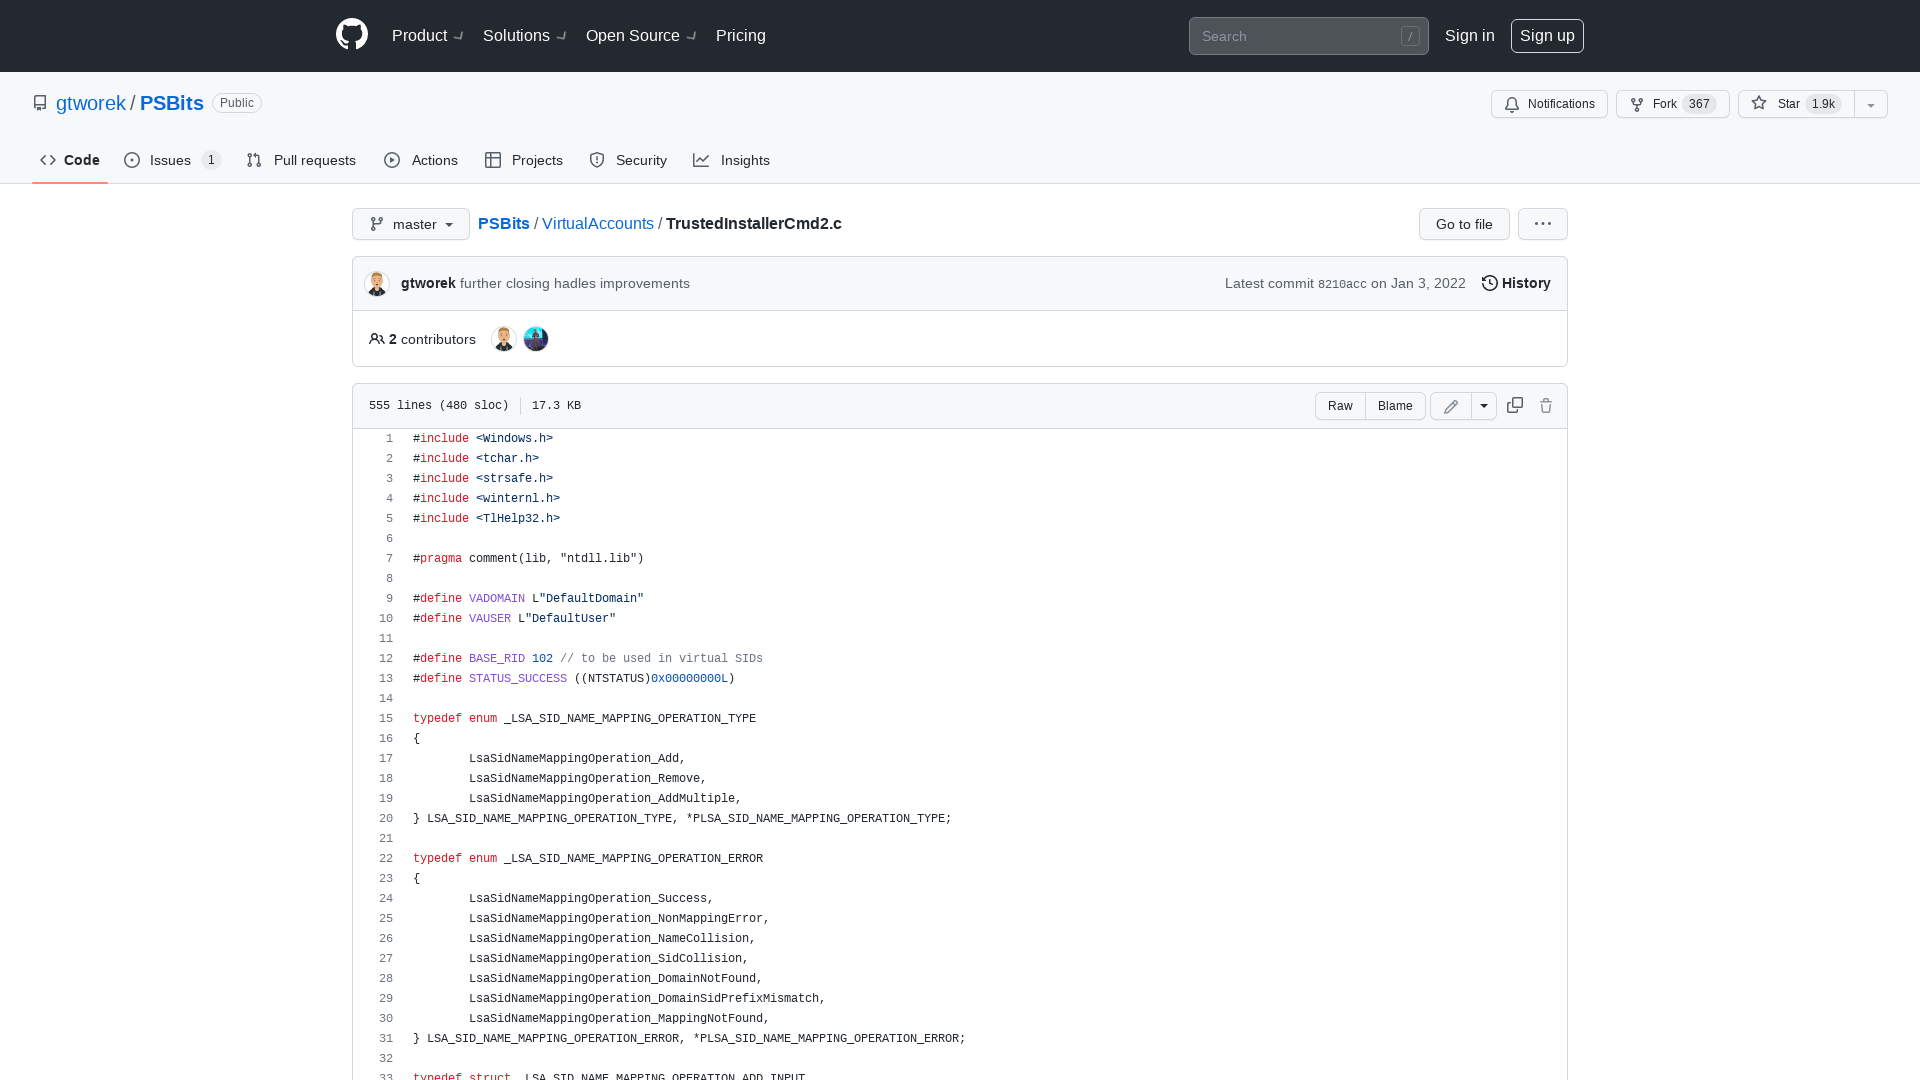Image resolution: width=1920 pixels, height=1080 pixels.
Task: Click the star count 1.9k
Action: coord(1824,104)
